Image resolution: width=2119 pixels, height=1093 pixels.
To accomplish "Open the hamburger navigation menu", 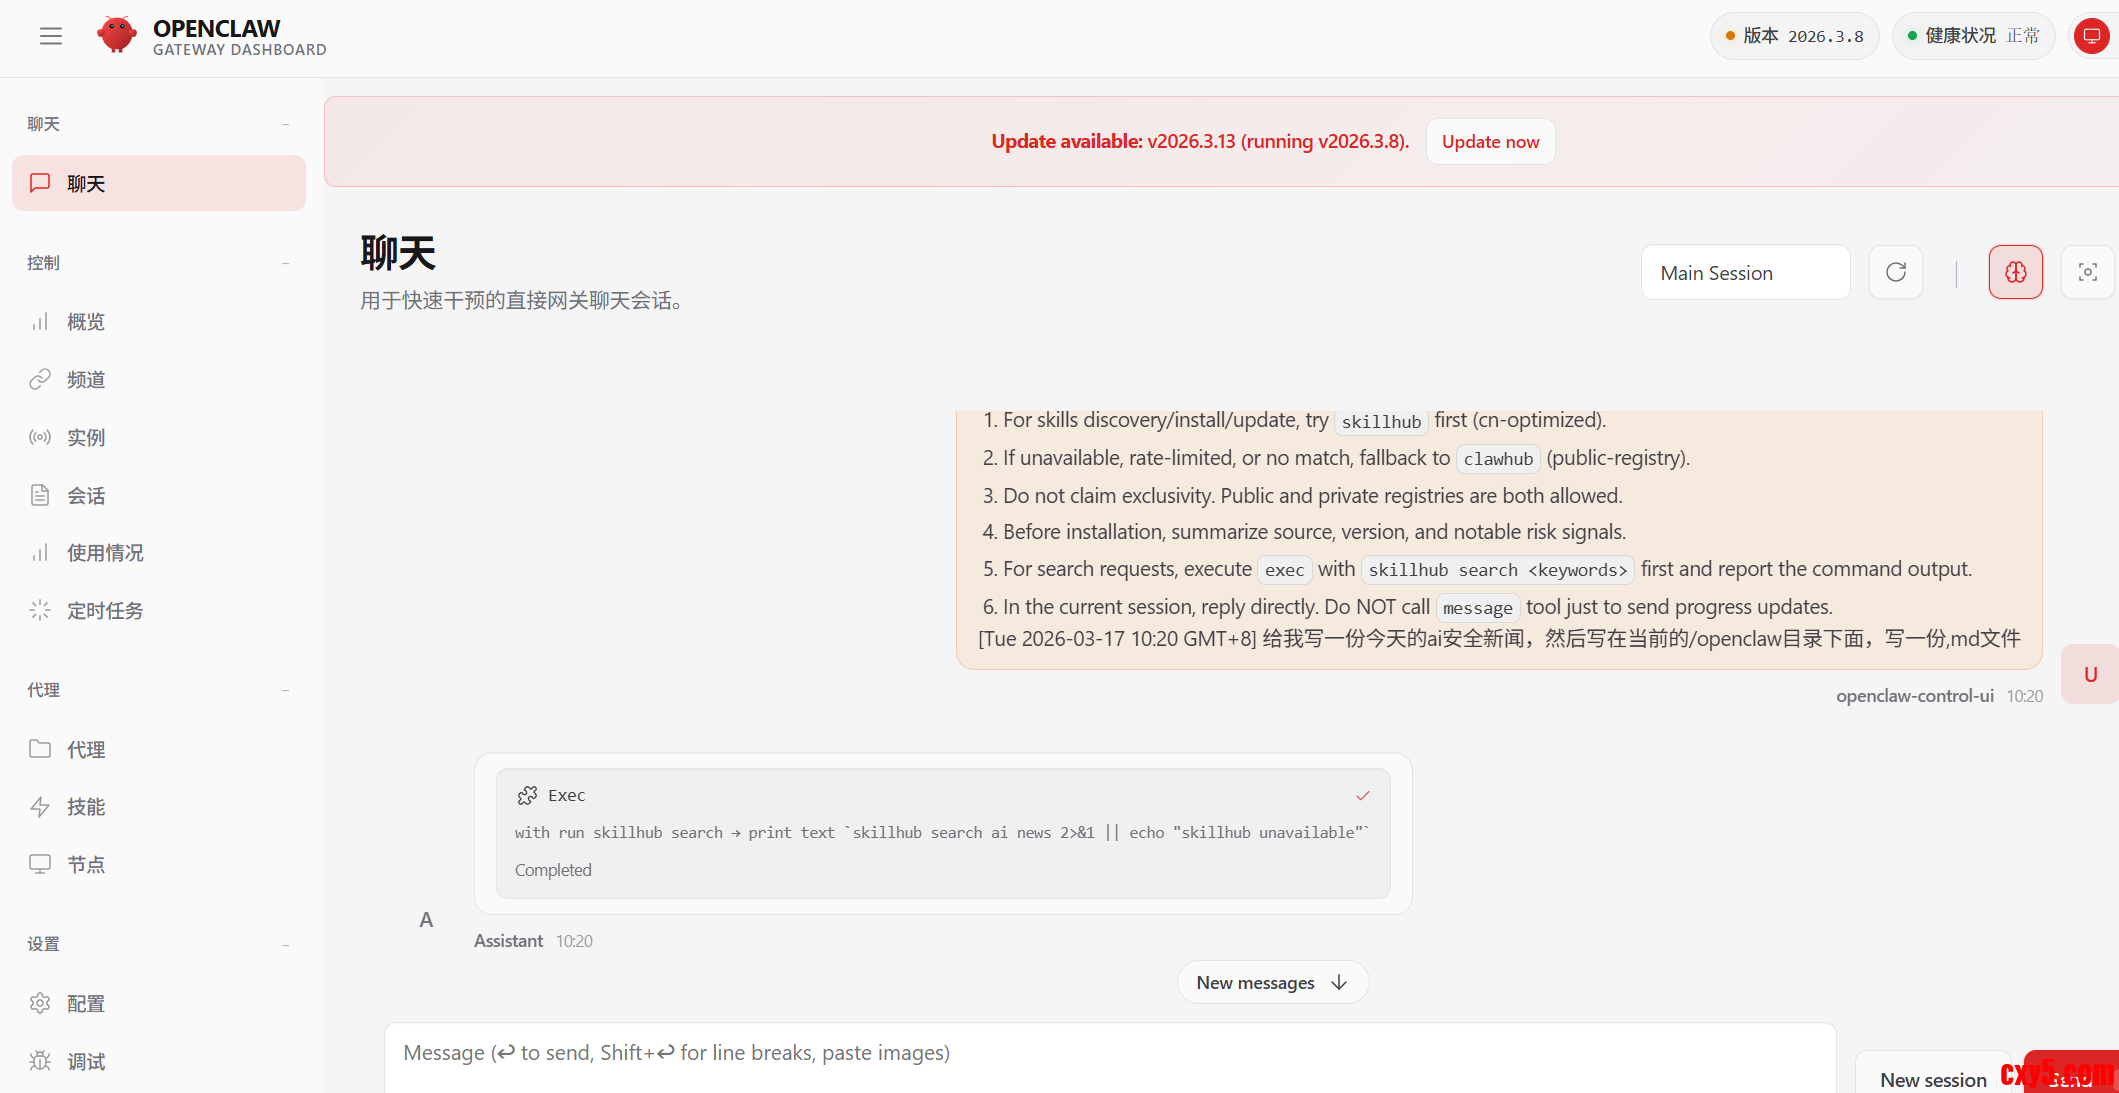I will pos(51,37).
